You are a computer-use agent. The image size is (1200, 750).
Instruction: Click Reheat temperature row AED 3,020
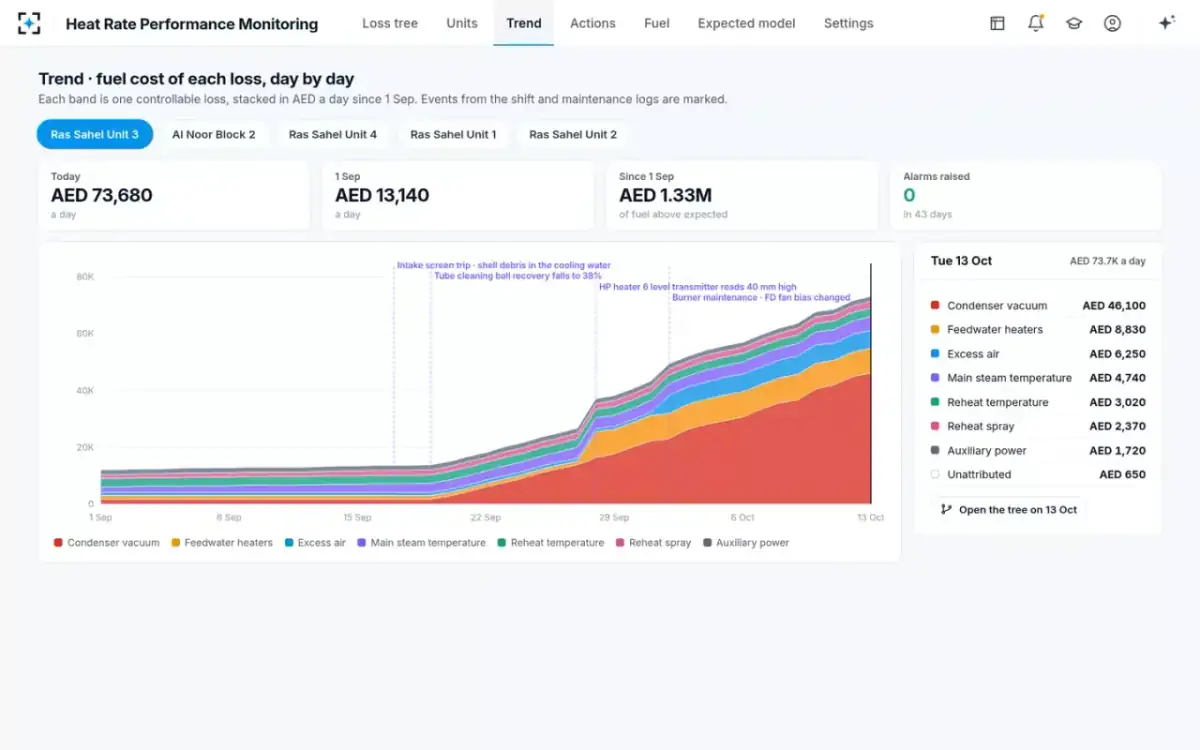(1038, 402)
